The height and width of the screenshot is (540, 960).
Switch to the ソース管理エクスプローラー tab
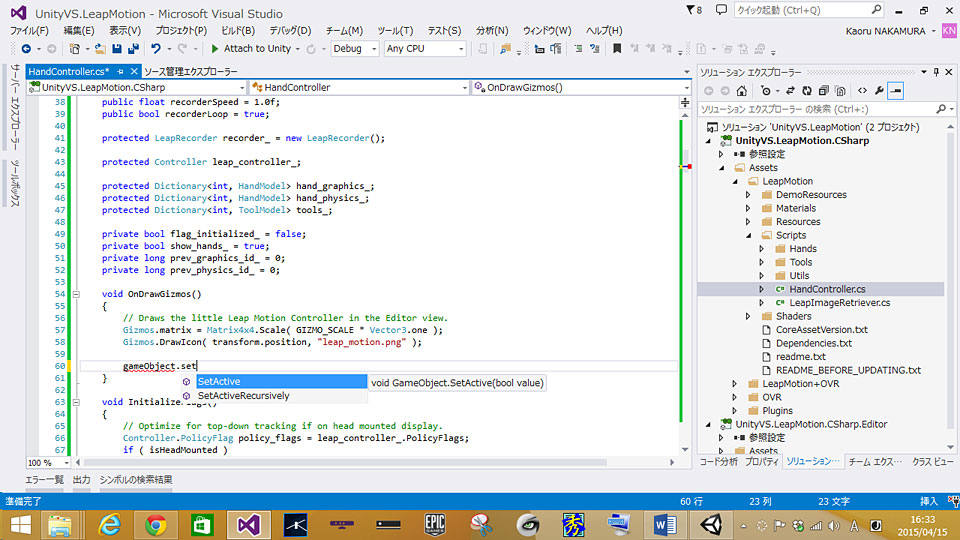click(191, 72)
